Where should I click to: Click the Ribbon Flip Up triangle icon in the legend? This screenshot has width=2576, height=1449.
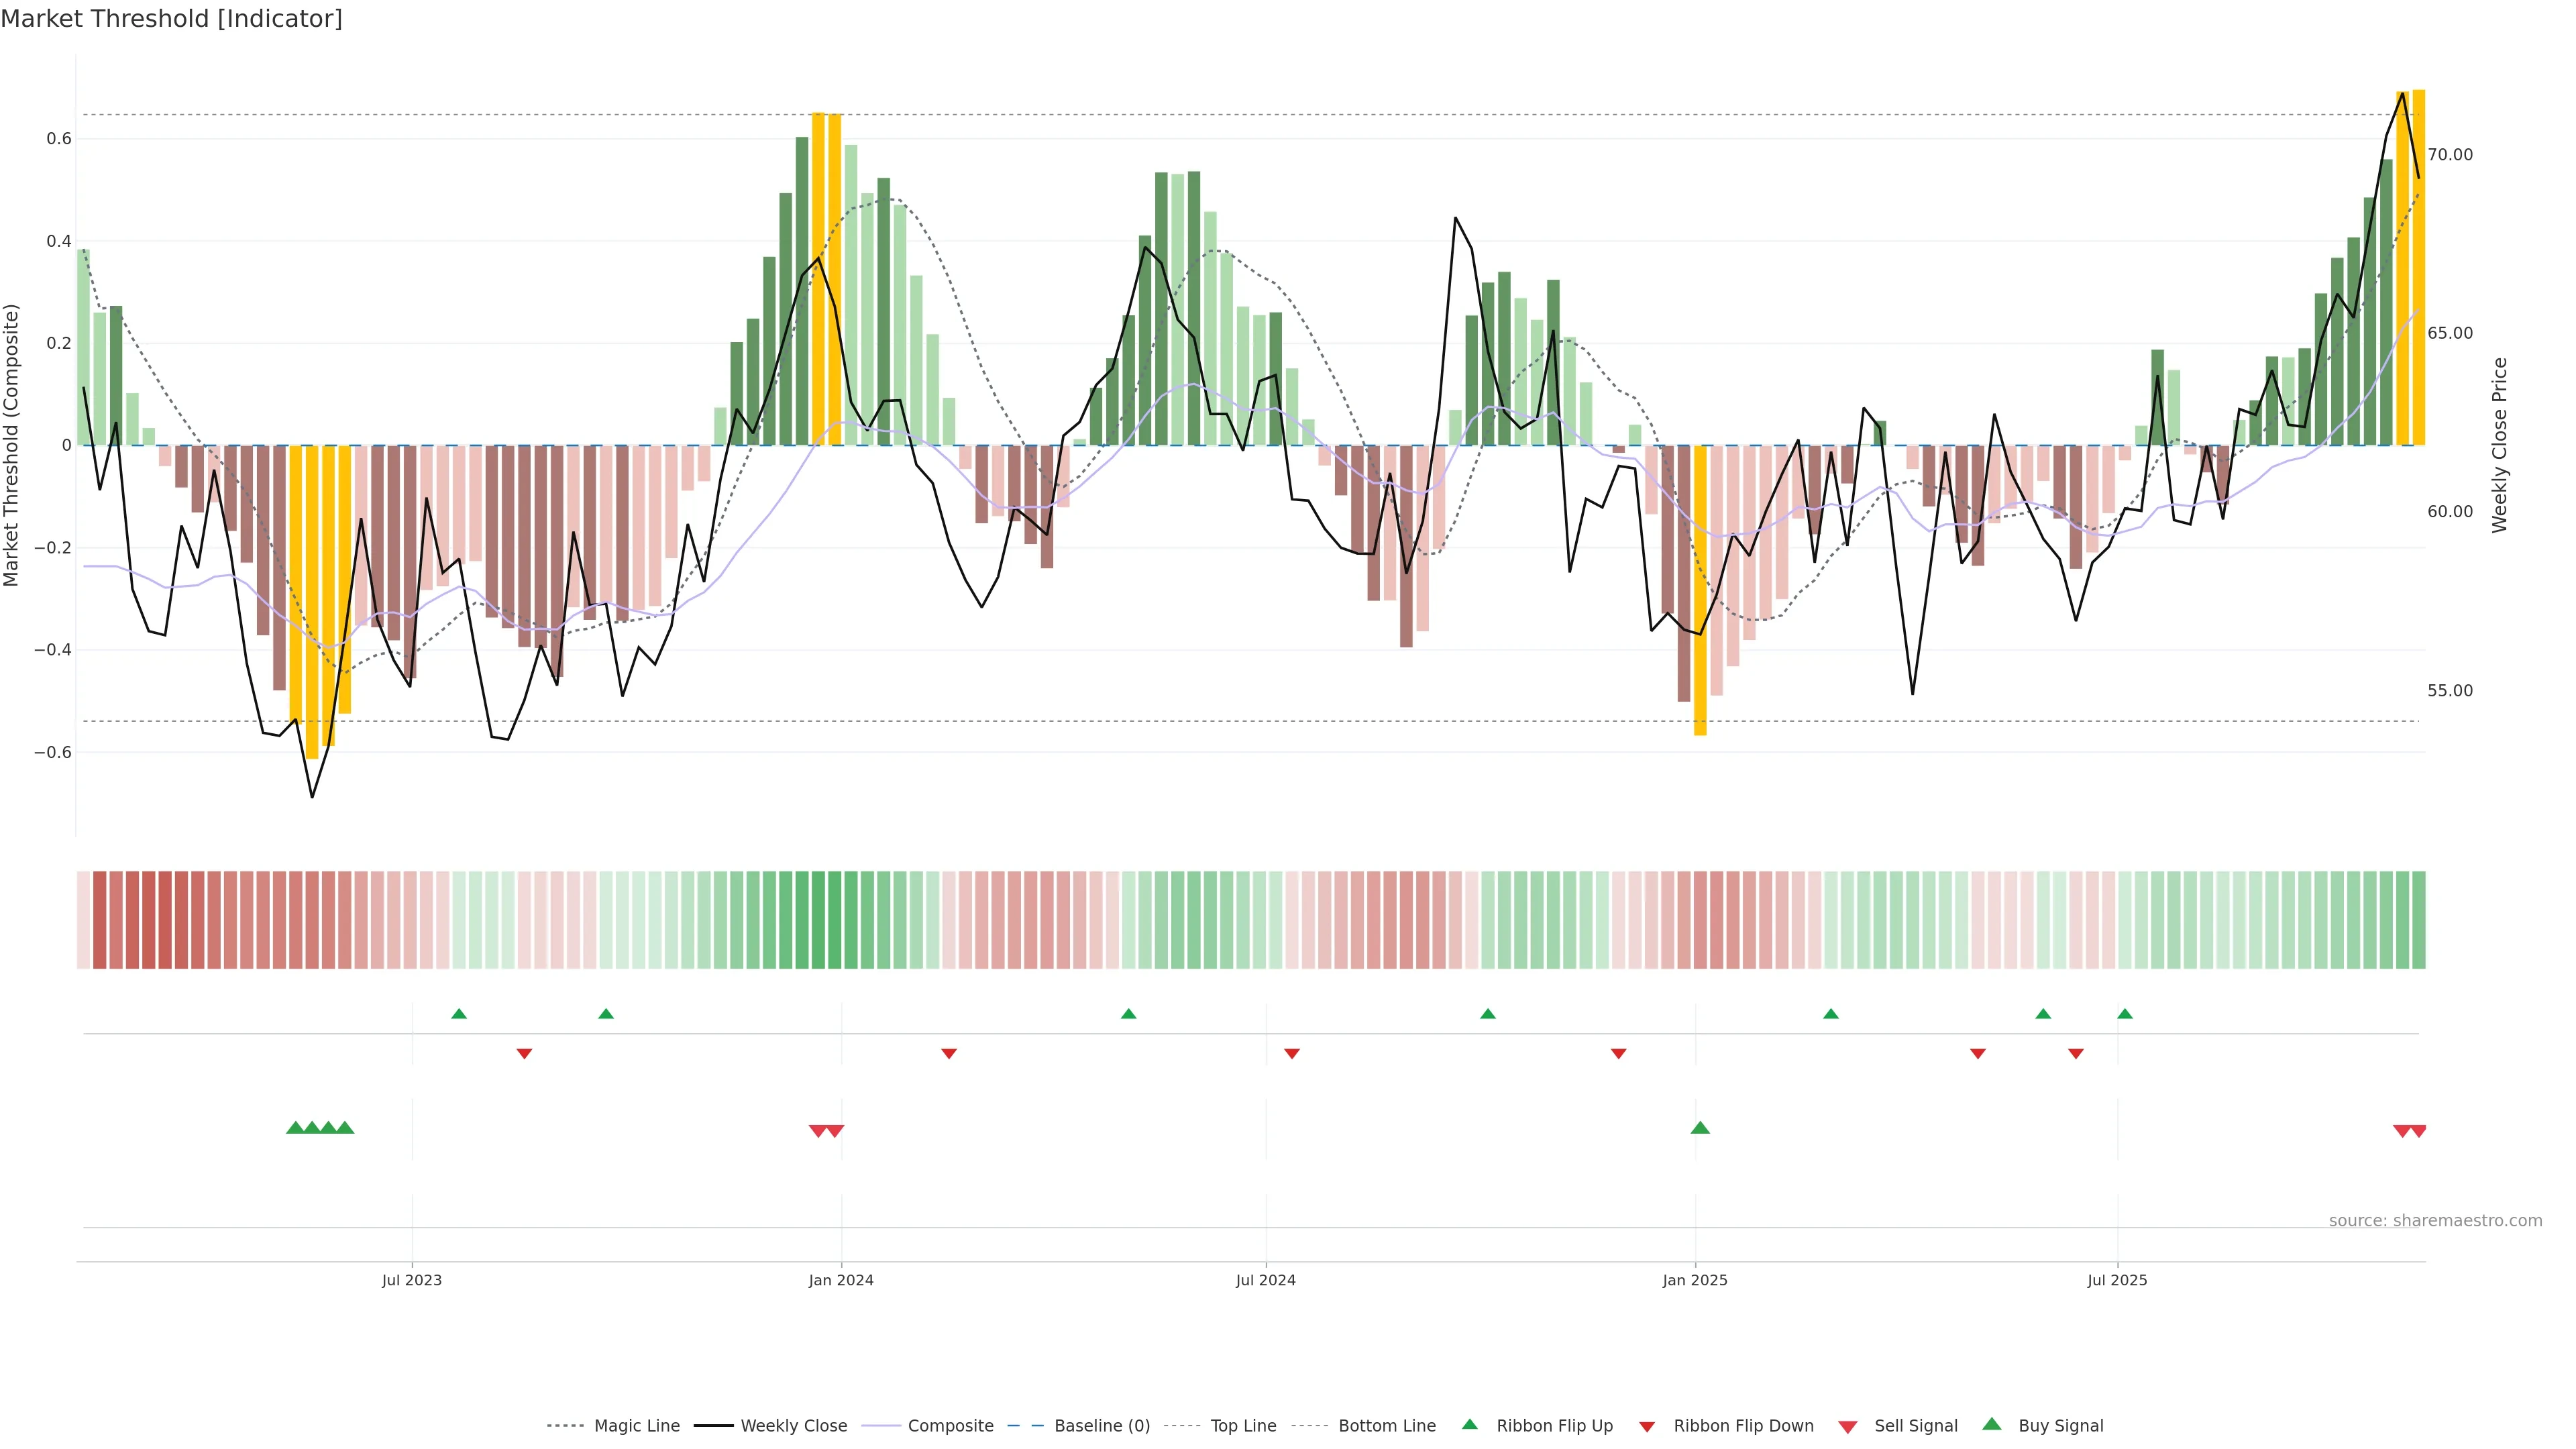[x=1469, y=1424]
